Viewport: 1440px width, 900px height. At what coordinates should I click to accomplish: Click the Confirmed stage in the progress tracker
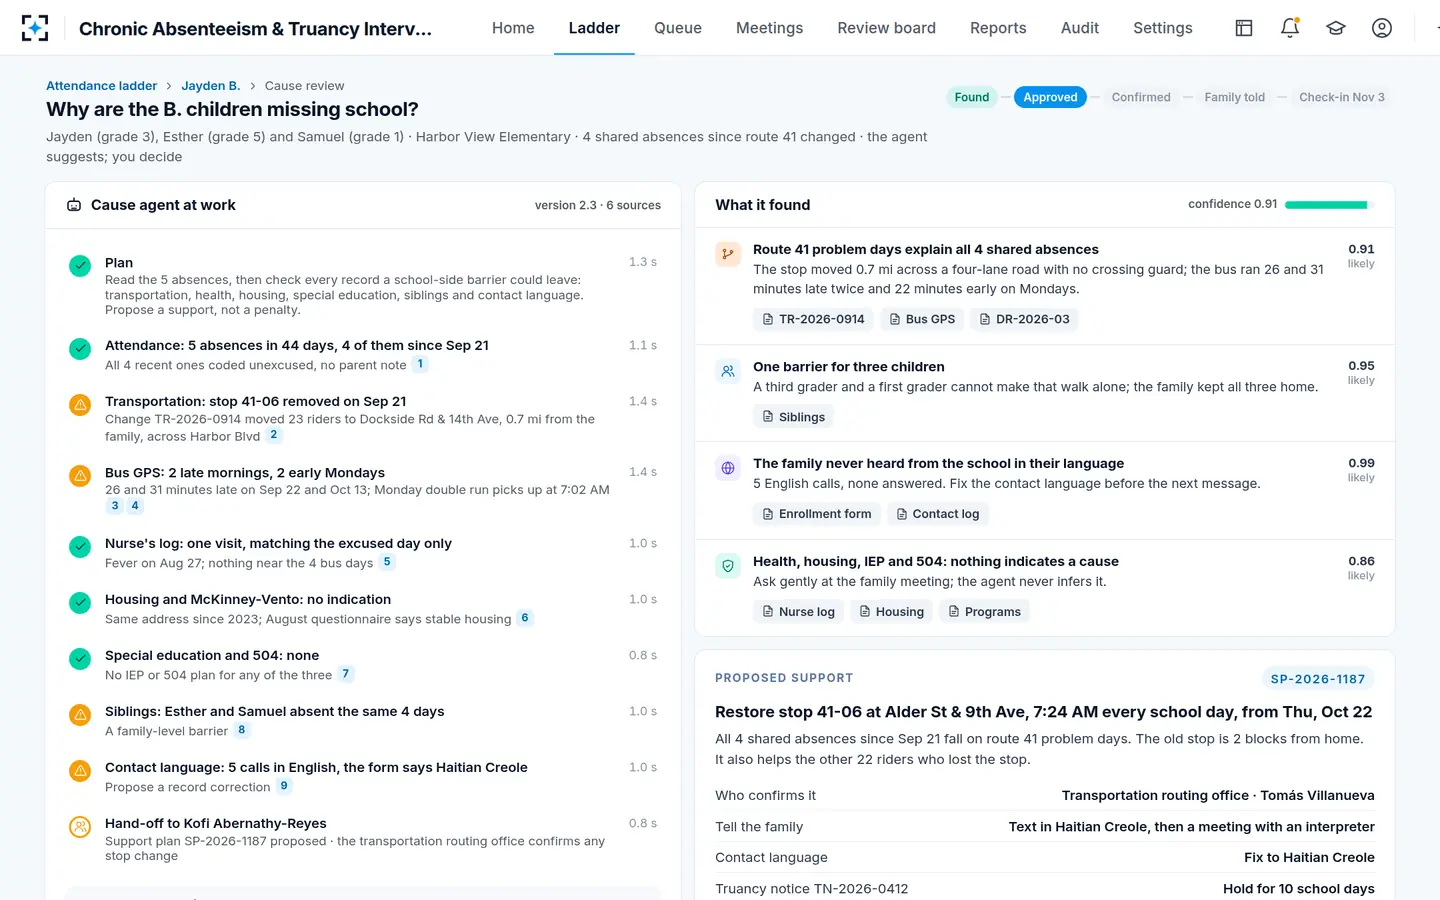point(1141,97)
